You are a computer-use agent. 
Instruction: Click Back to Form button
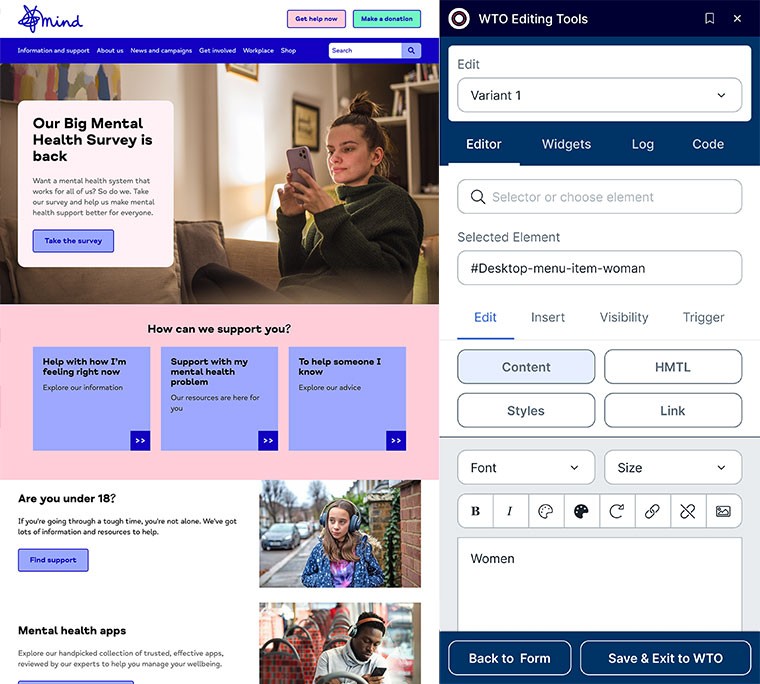click(x=509, y=658)
